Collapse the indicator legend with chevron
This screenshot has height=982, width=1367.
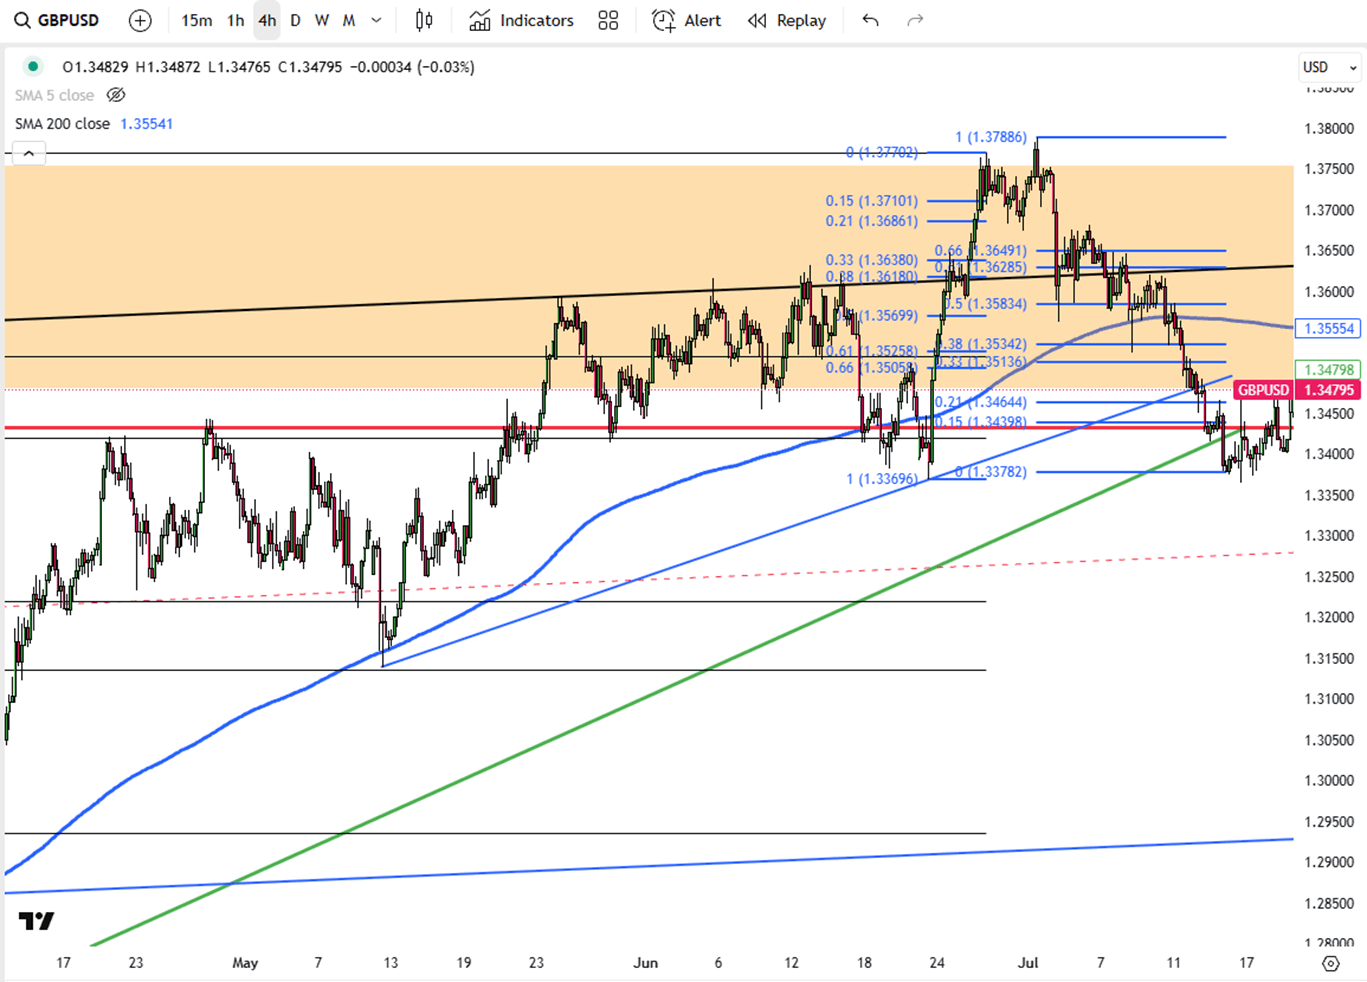[29, 153]
